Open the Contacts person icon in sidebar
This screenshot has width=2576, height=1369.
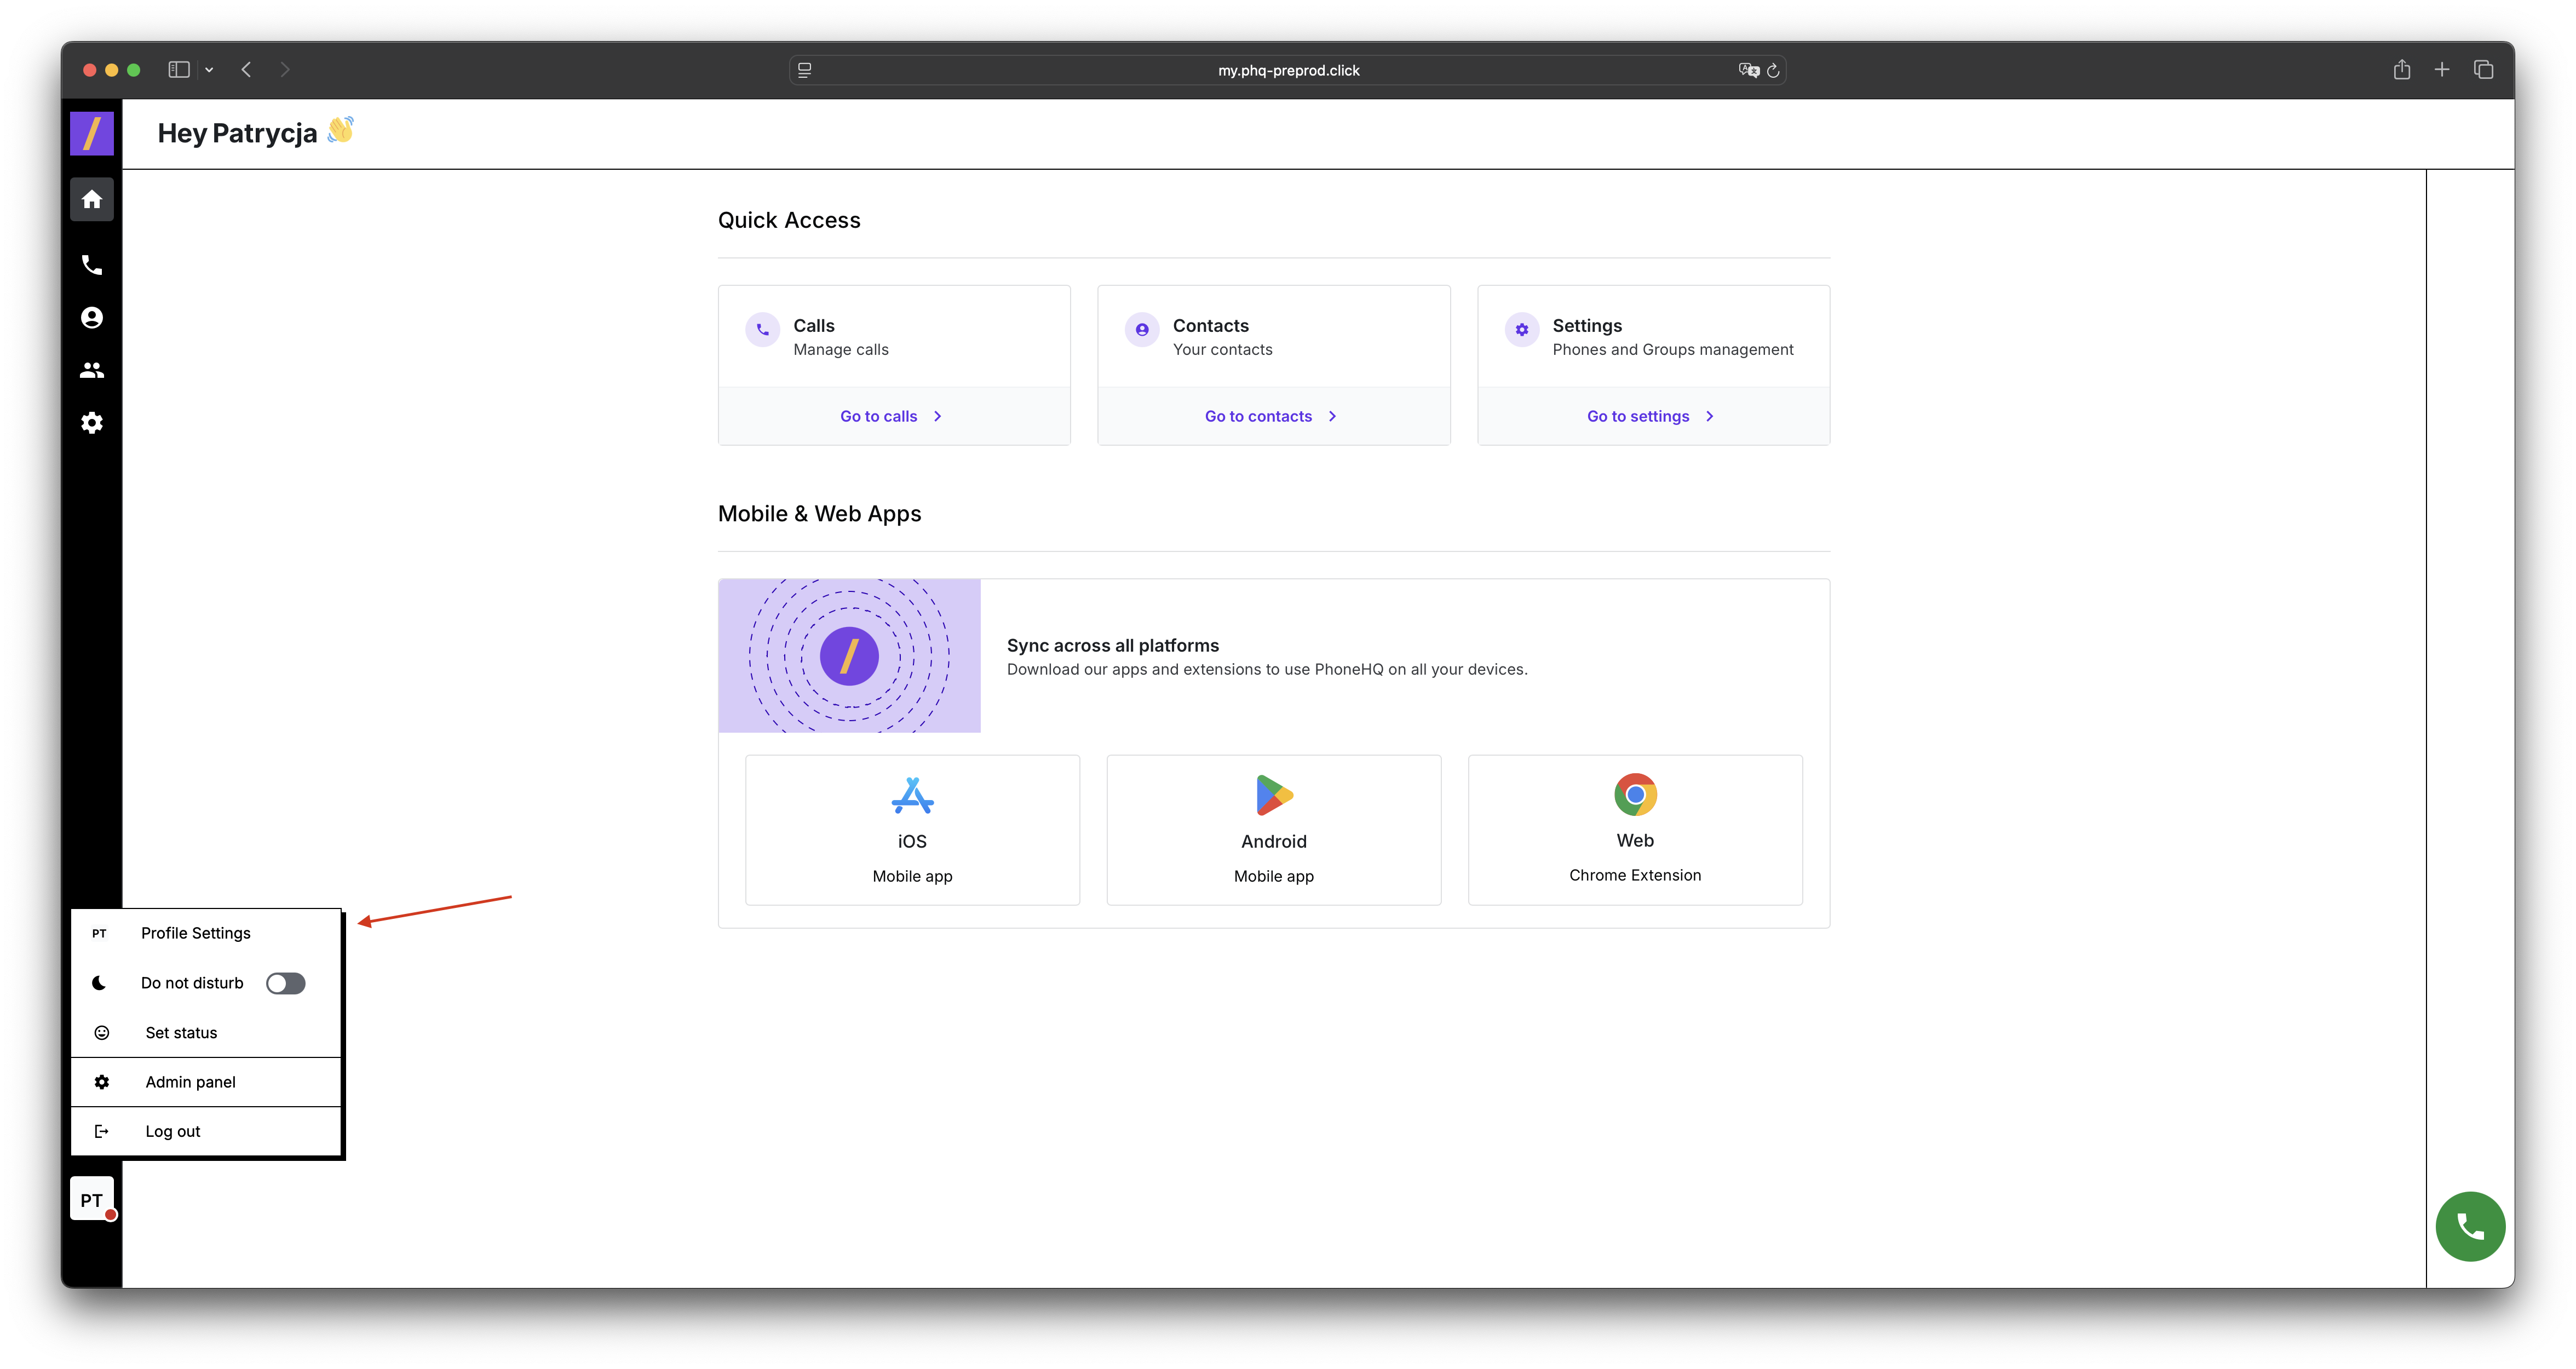tap(91, 317)
